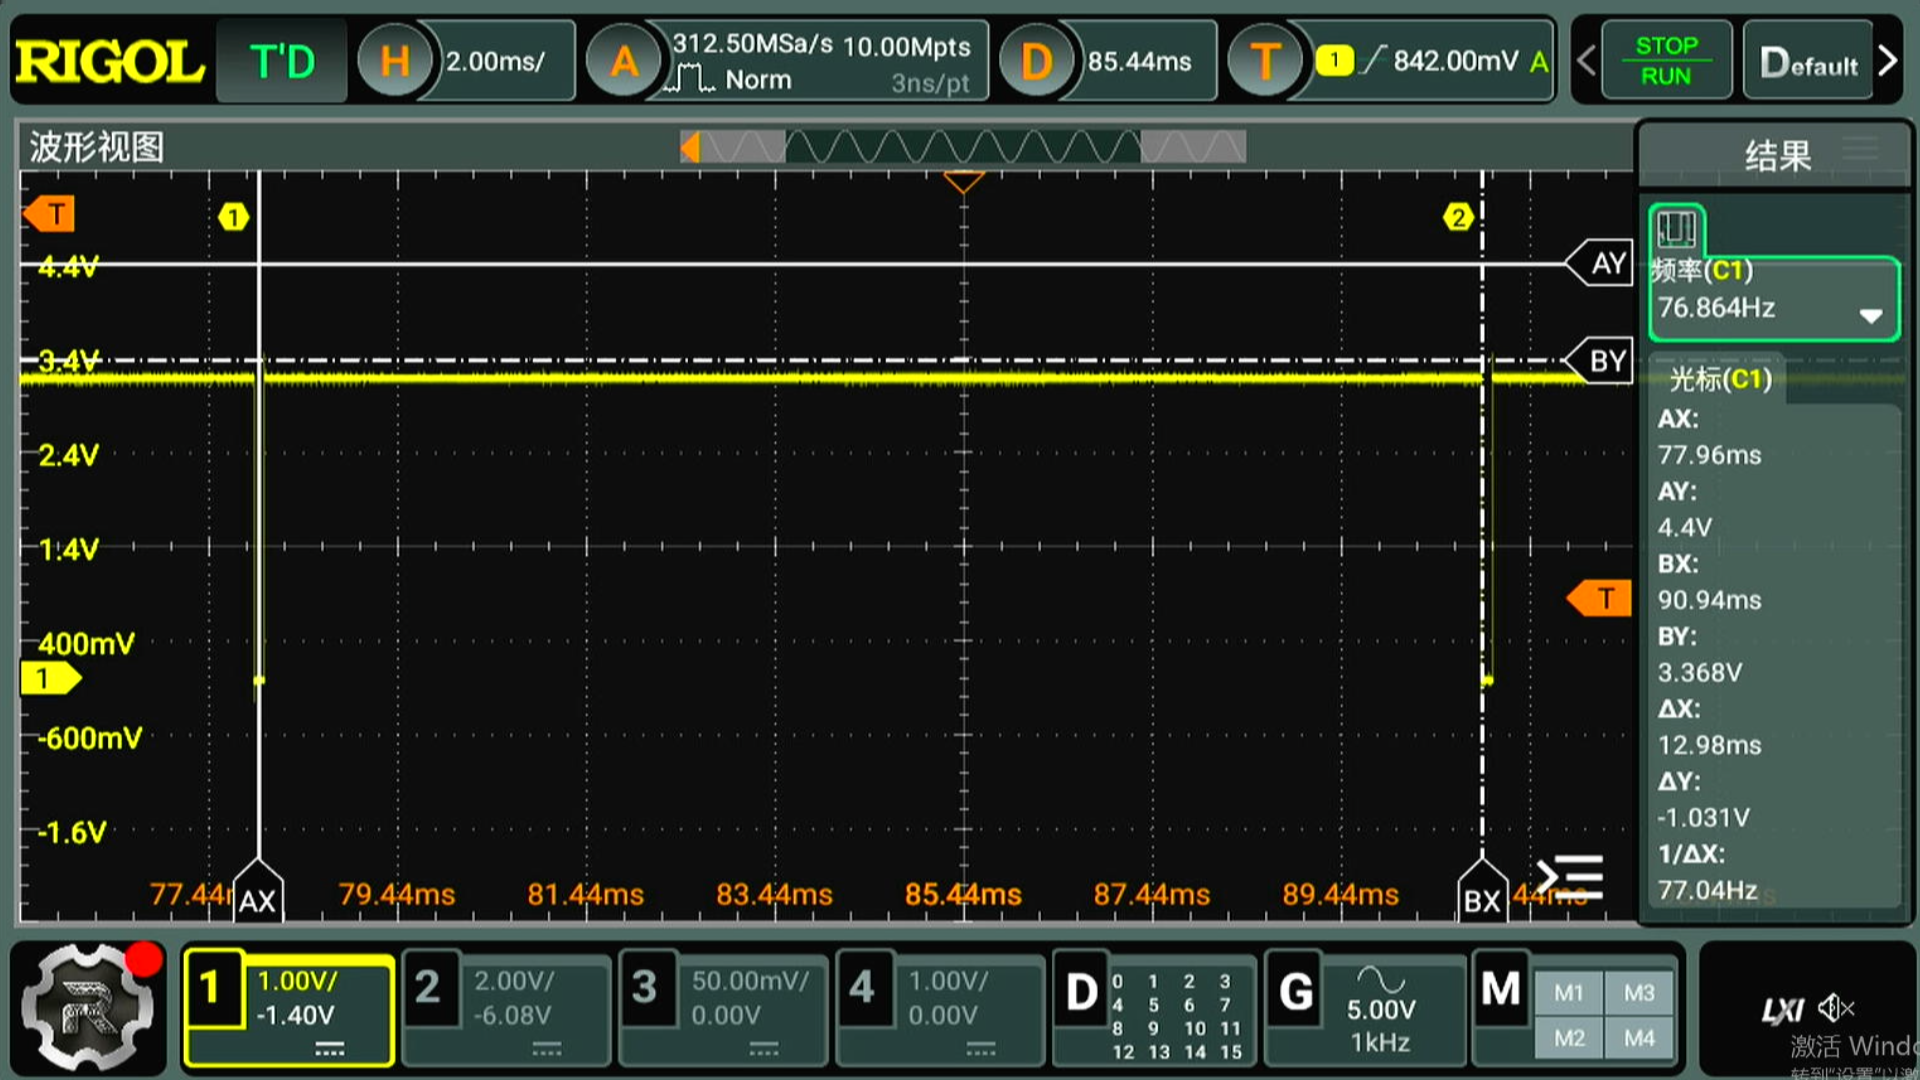The image size is (1920, 1080).
Task: Open the function generator G icon
Action: pos(1296,992)
